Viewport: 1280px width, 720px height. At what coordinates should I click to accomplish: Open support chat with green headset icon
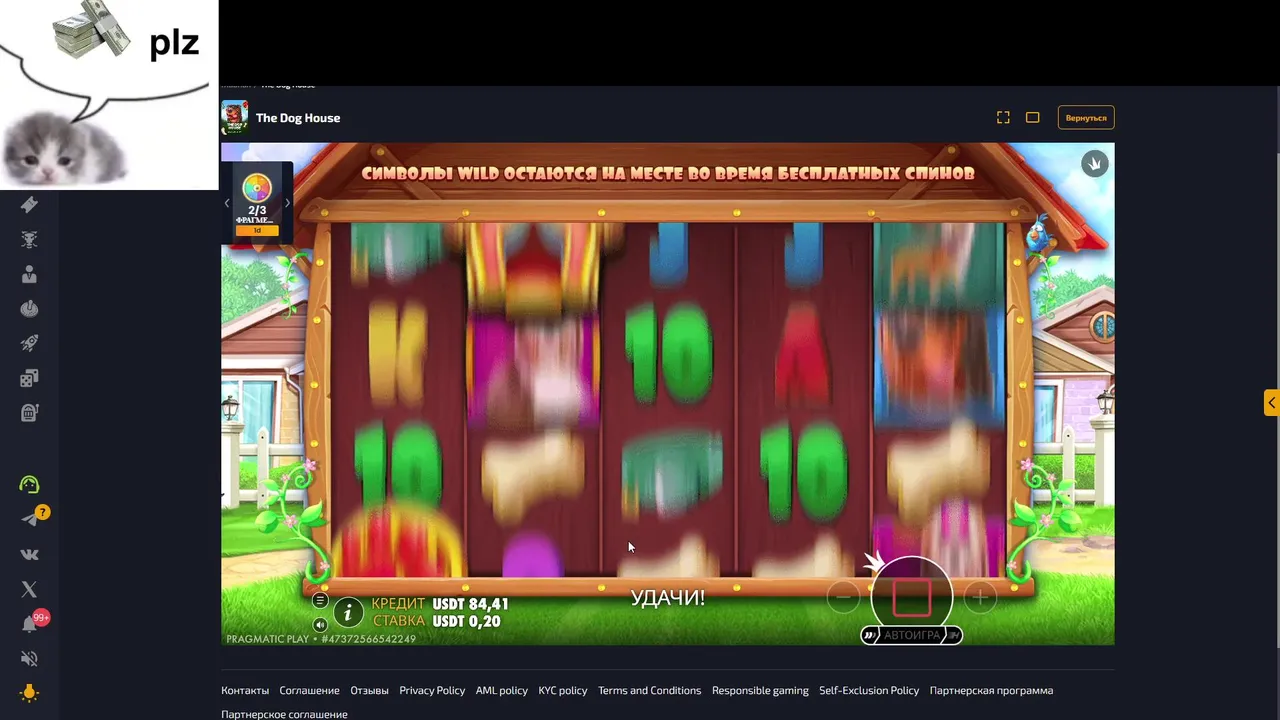(x=29, y=484)
